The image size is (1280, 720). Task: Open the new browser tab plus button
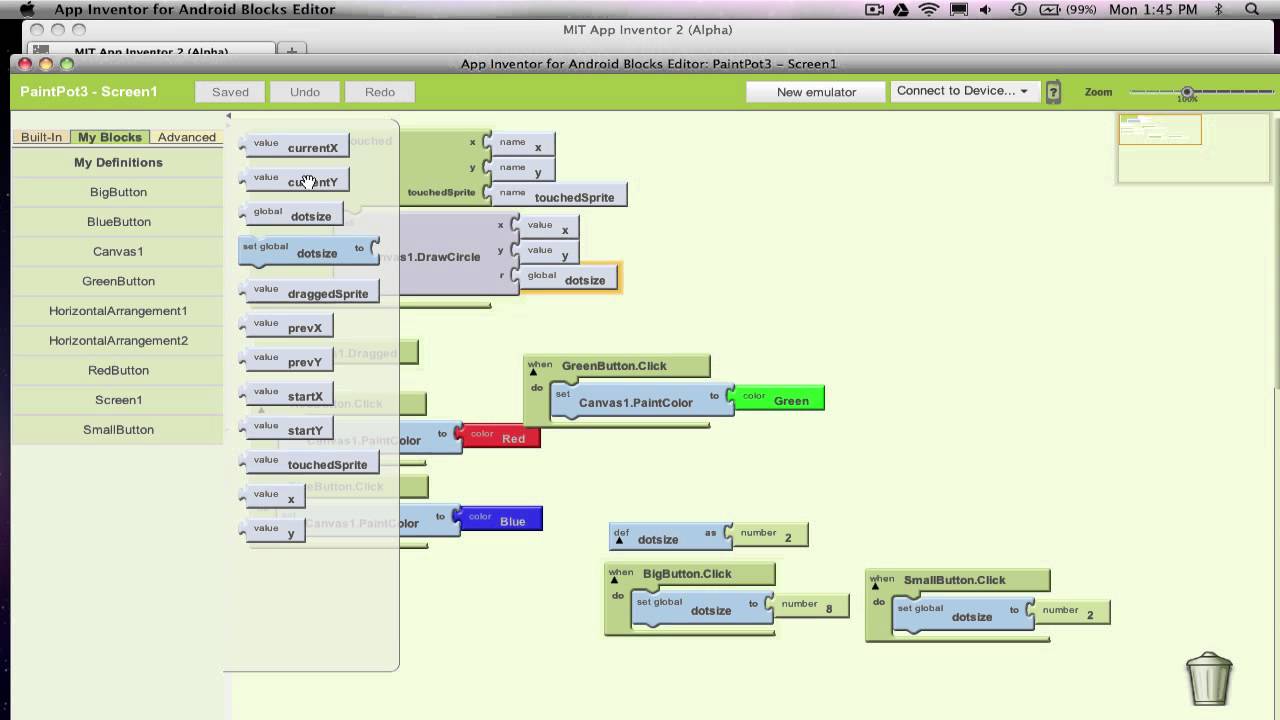tap(292, 51)
